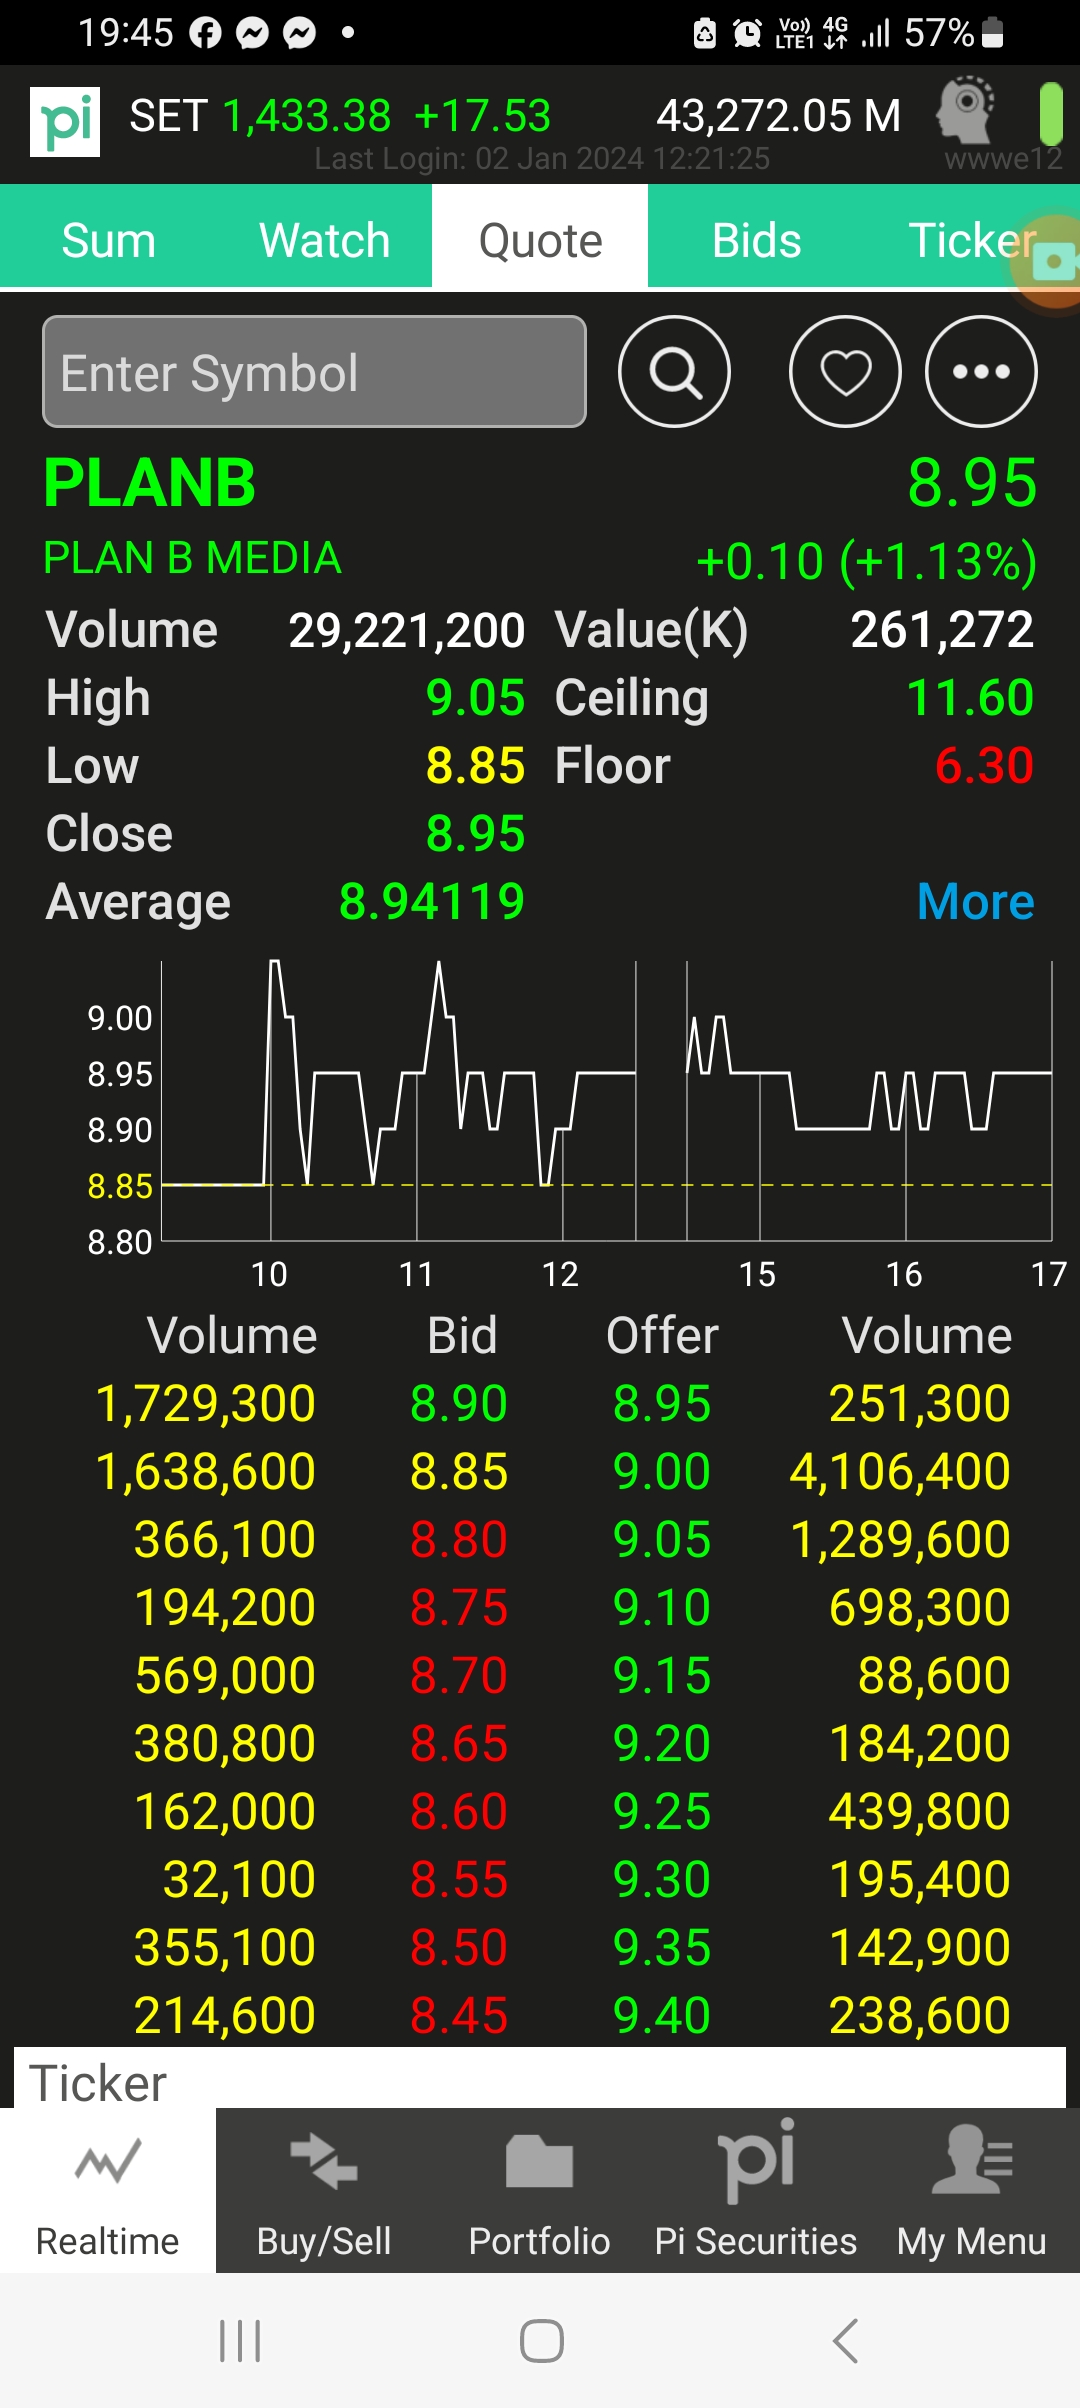Screen dimensions: 1080x2408
Task: Tap the Average value 8.94119
Action: coord(432,902)
